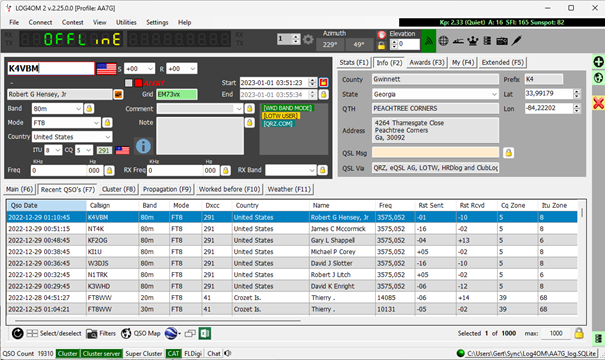
Task: Toggle the red Start time lock
Action: pos(323,82)
